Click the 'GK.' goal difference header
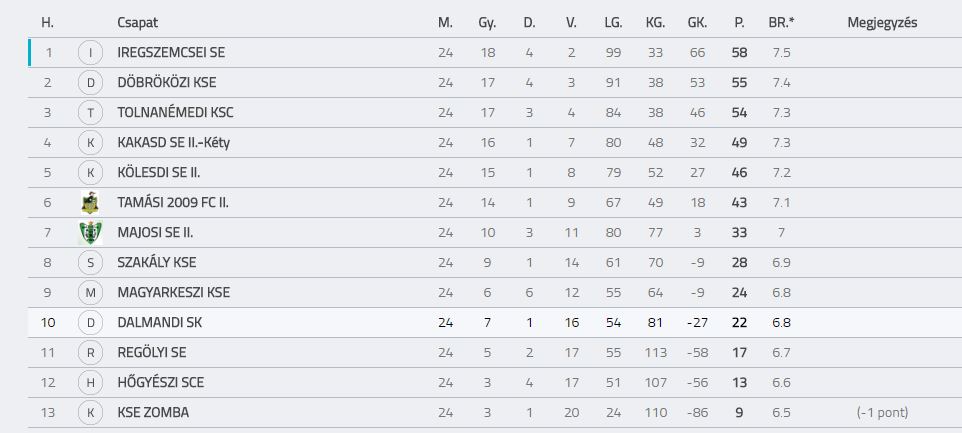 coord(698,23)
